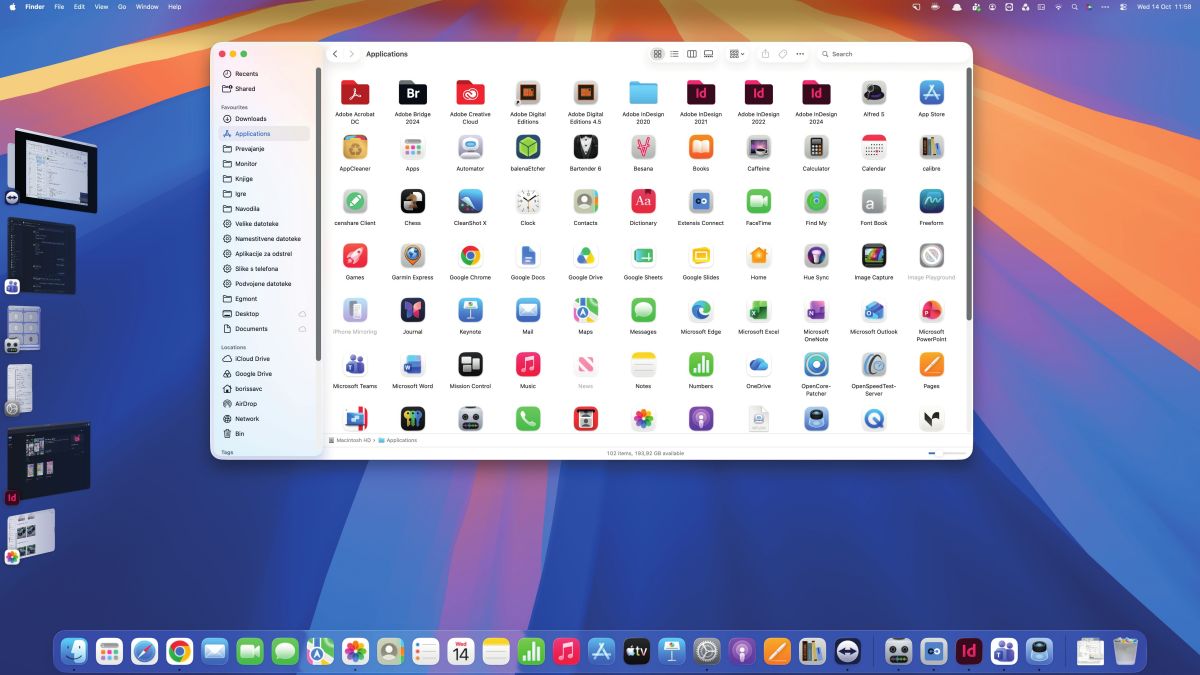Select the Chess app icon

(412, 201)
